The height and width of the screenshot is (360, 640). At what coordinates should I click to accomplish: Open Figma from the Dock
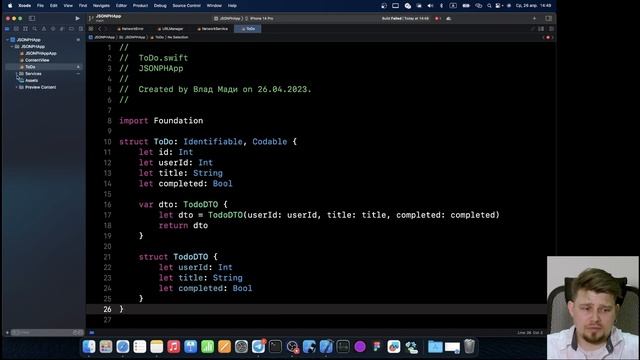tap(377, 347)
